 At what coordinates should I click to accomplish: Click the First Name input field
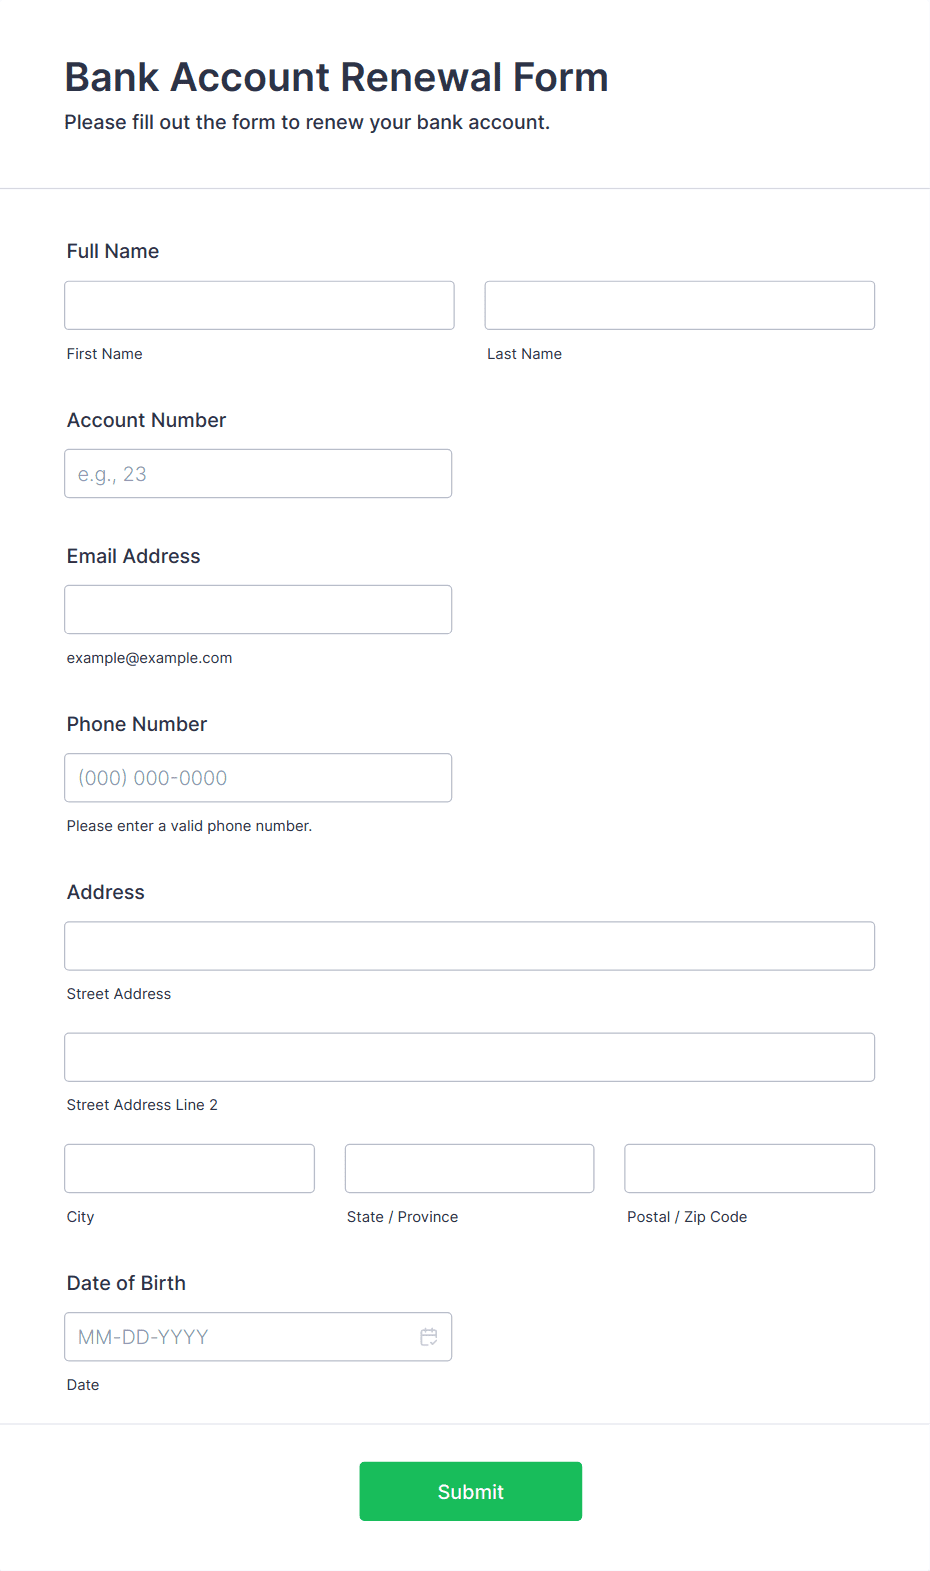point(259,305)
